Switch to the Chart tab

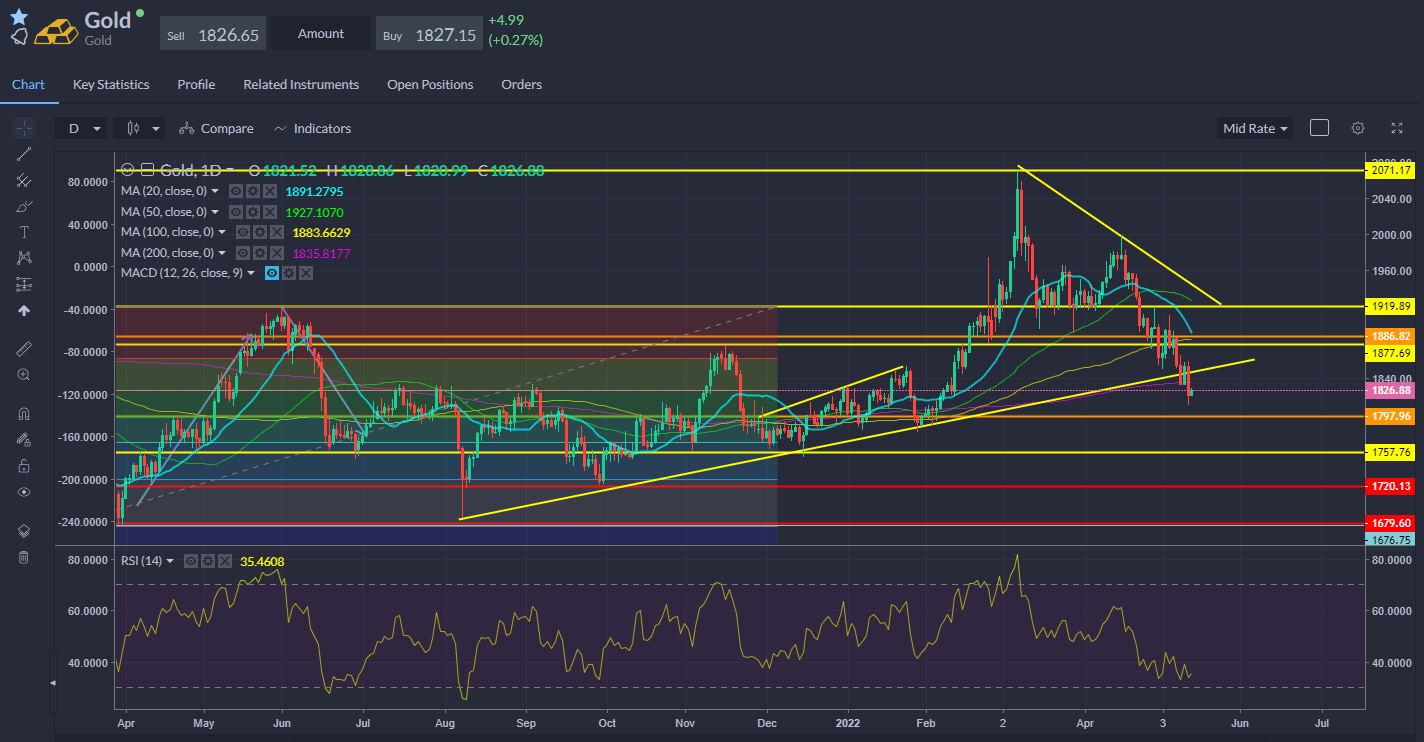click(x=28, y=84)
